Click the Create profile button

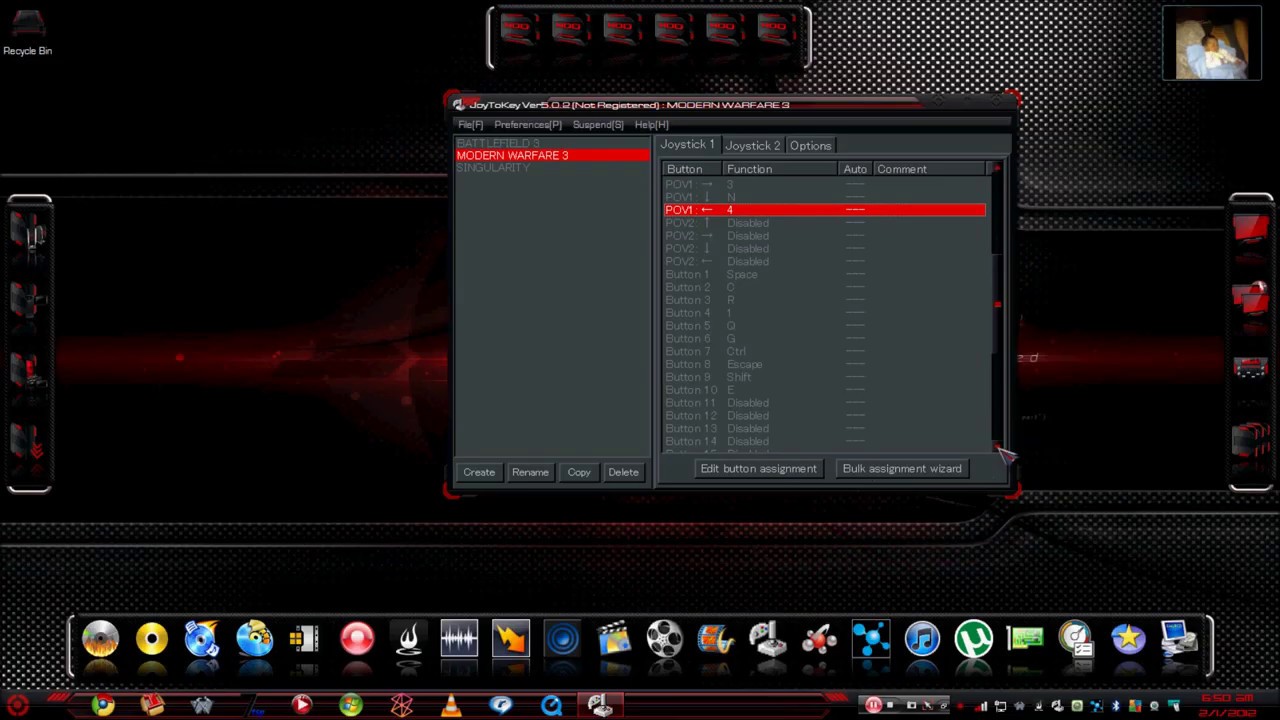tap(479, 472)
